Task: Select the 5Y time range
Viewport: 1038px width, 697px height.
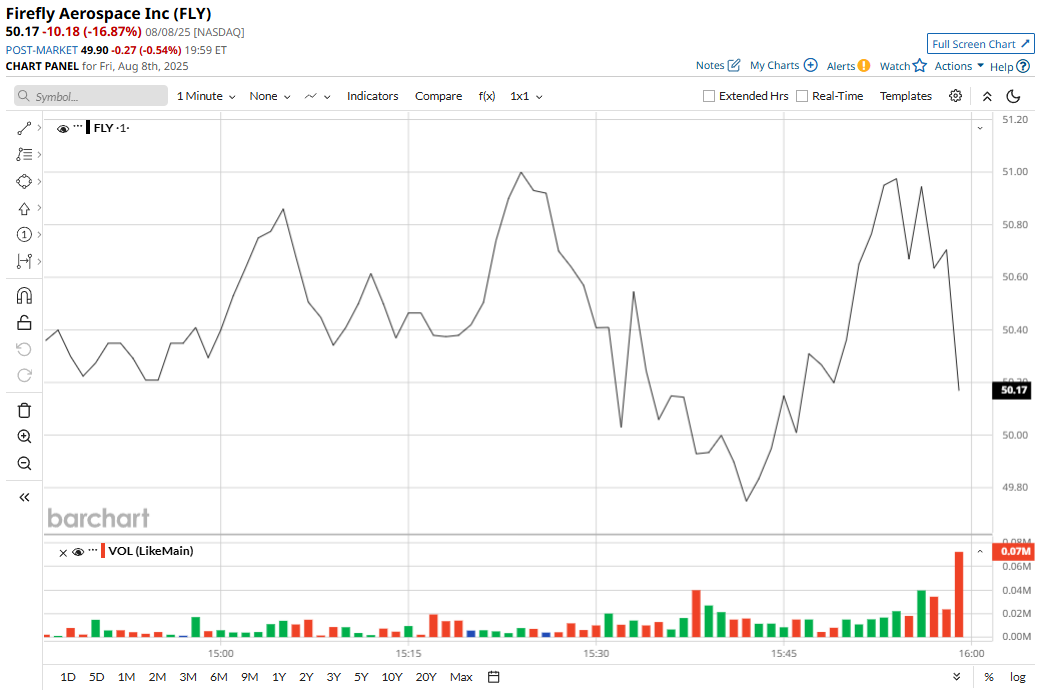Action: (x=361, y=677)
